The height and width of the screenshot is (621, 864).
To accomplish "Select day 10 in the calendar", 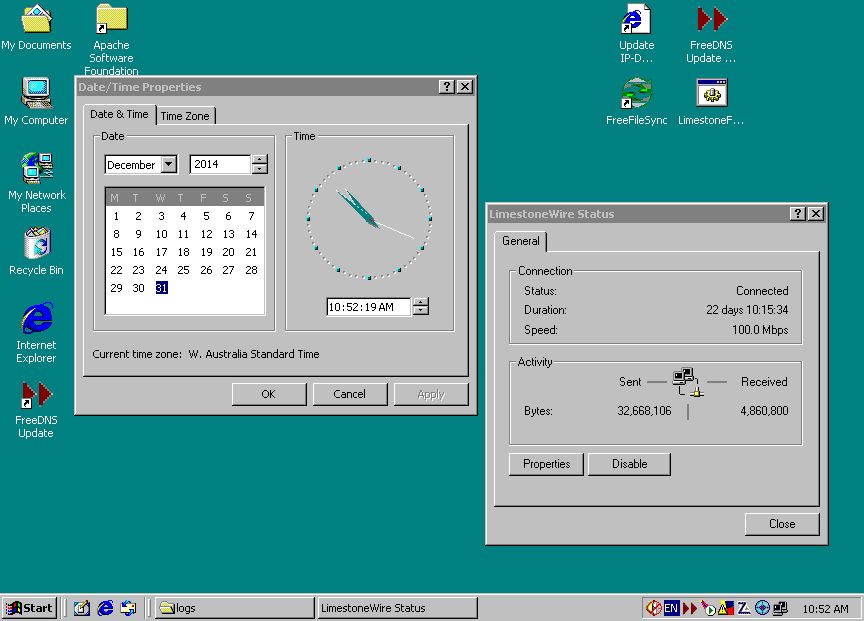I will (161, 234).
